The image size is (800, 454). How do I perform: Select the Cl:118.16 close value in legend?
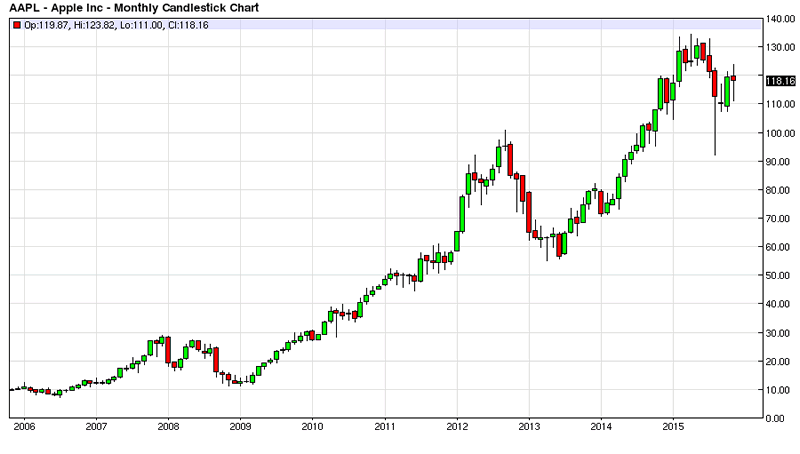187,25
